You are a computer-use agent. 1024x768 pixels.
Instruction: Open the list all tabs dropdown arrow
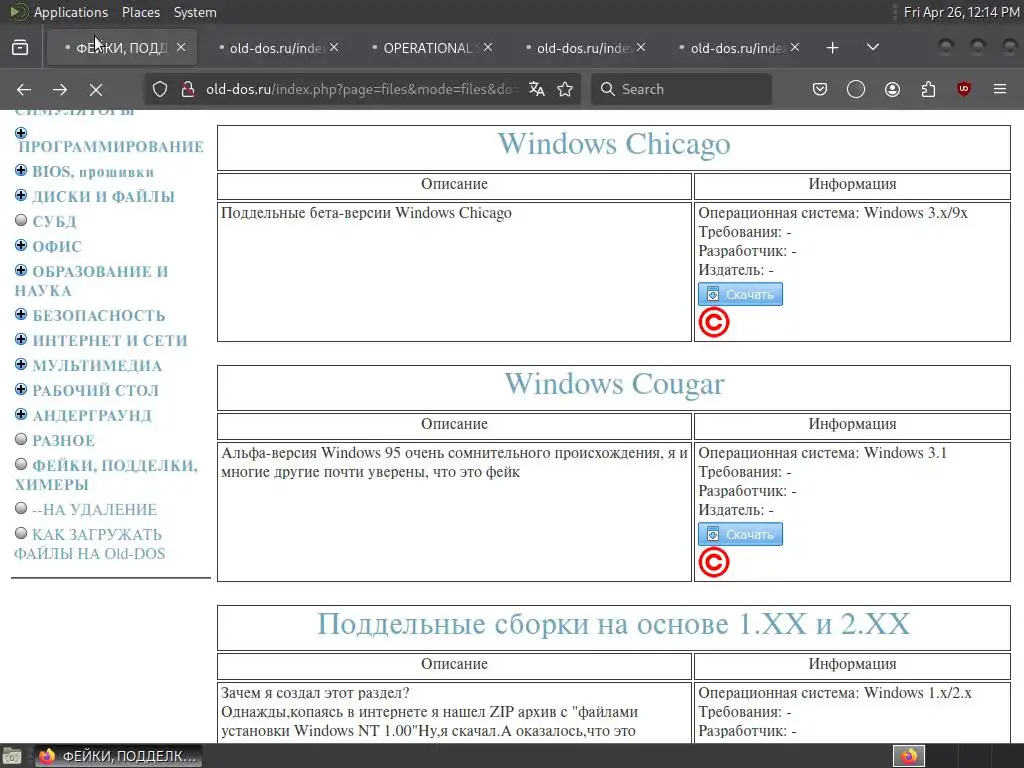[x=872, y=48]
